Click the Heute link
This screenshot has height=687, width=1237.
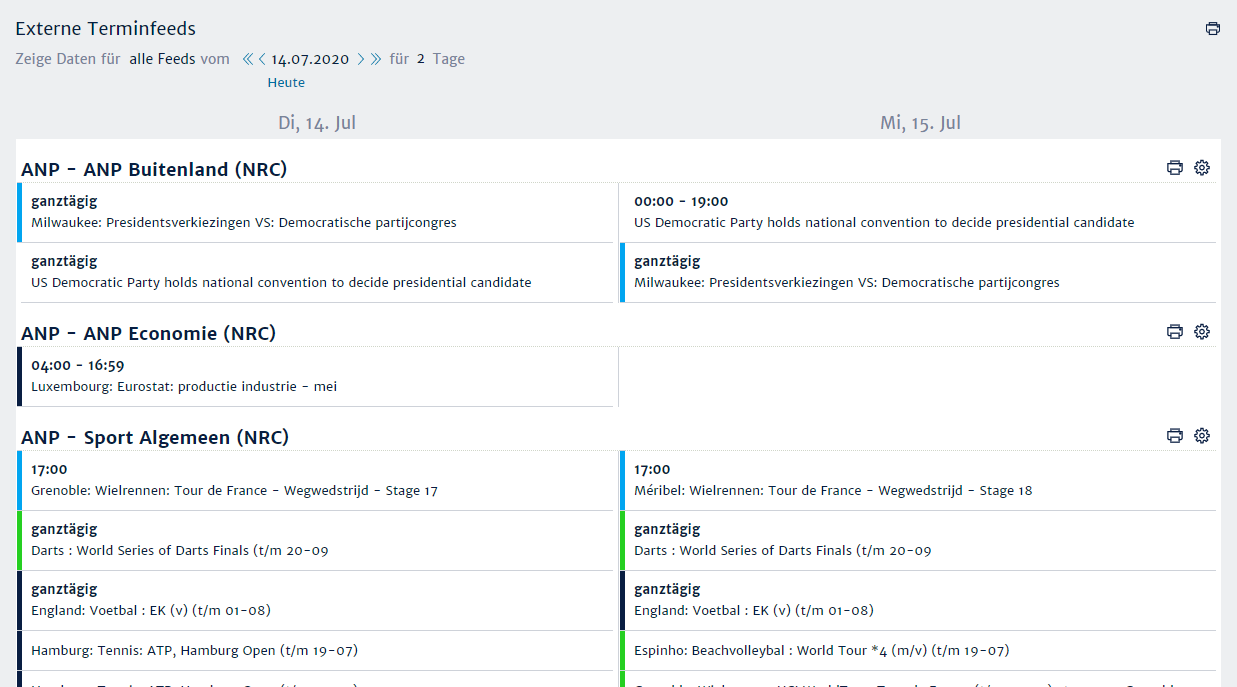286,83
